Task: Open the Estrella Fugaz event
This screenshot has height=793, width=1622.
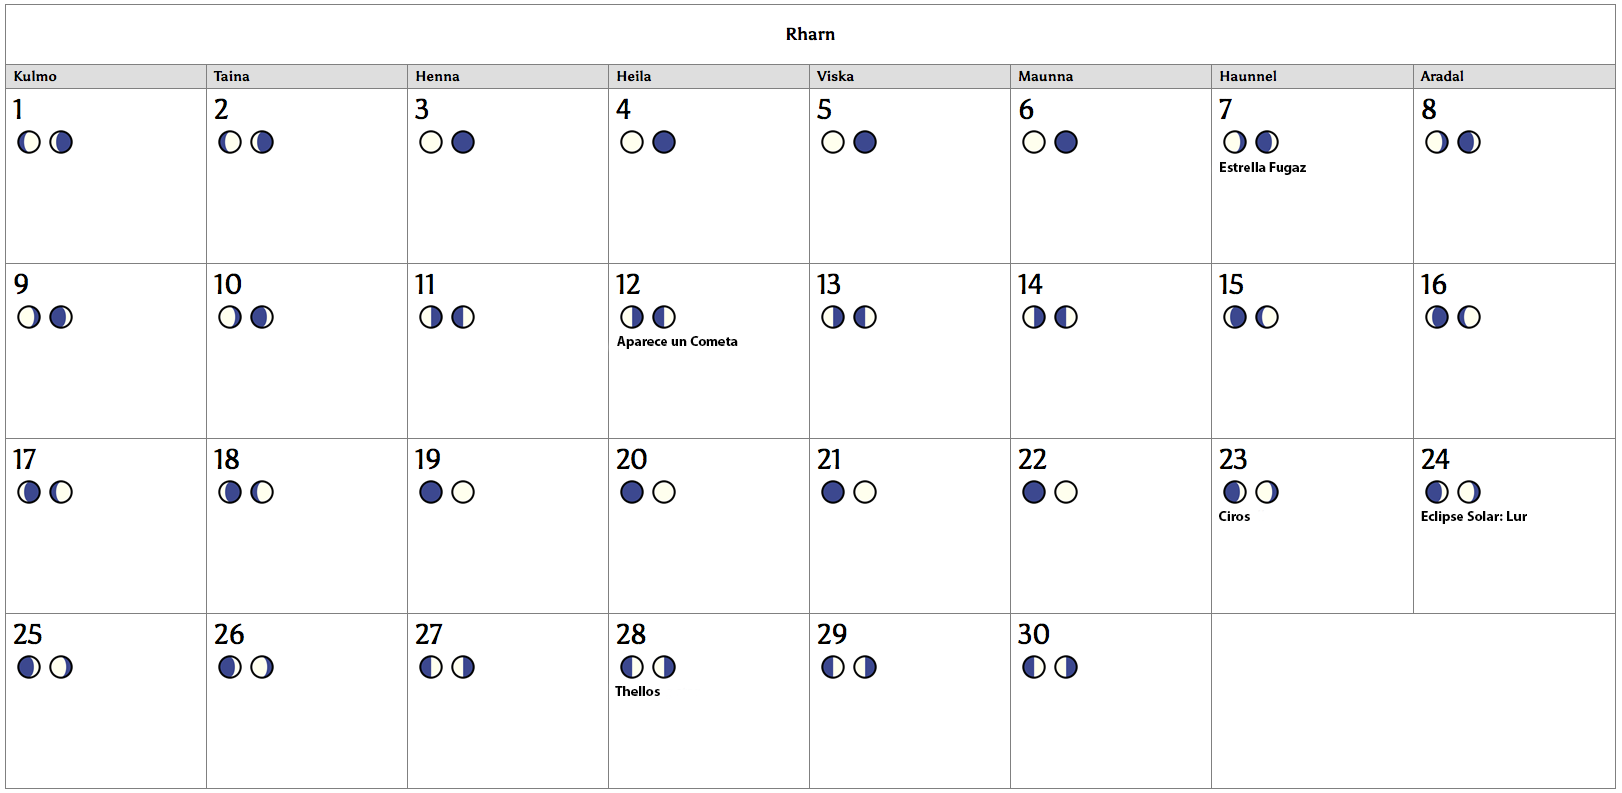Action: click(1262, 168)
